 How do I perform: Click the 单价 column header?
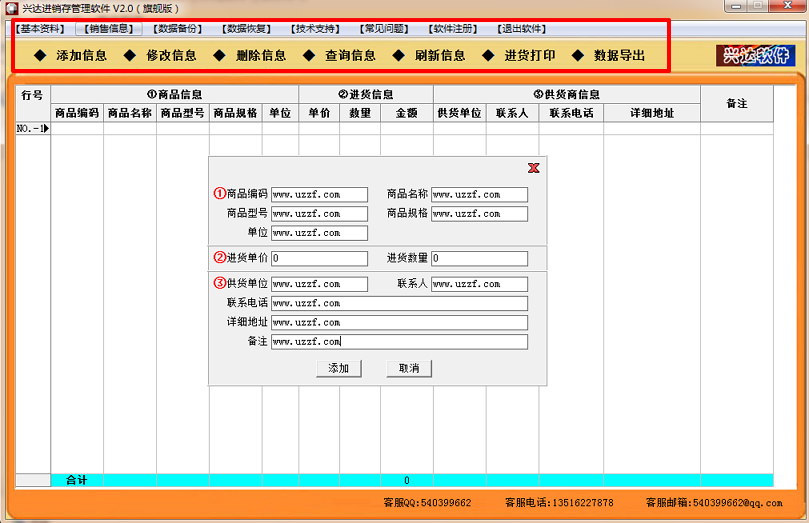[x=319, y=113]
